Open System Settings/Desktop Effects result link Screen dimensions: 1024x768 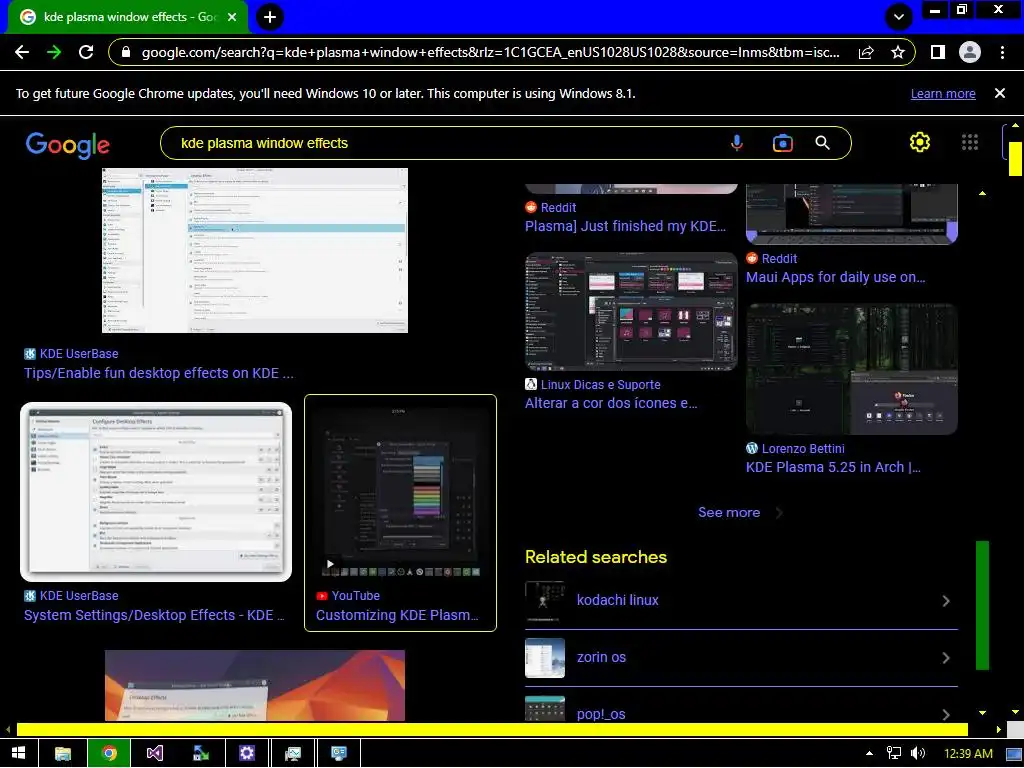pos(154,615)
